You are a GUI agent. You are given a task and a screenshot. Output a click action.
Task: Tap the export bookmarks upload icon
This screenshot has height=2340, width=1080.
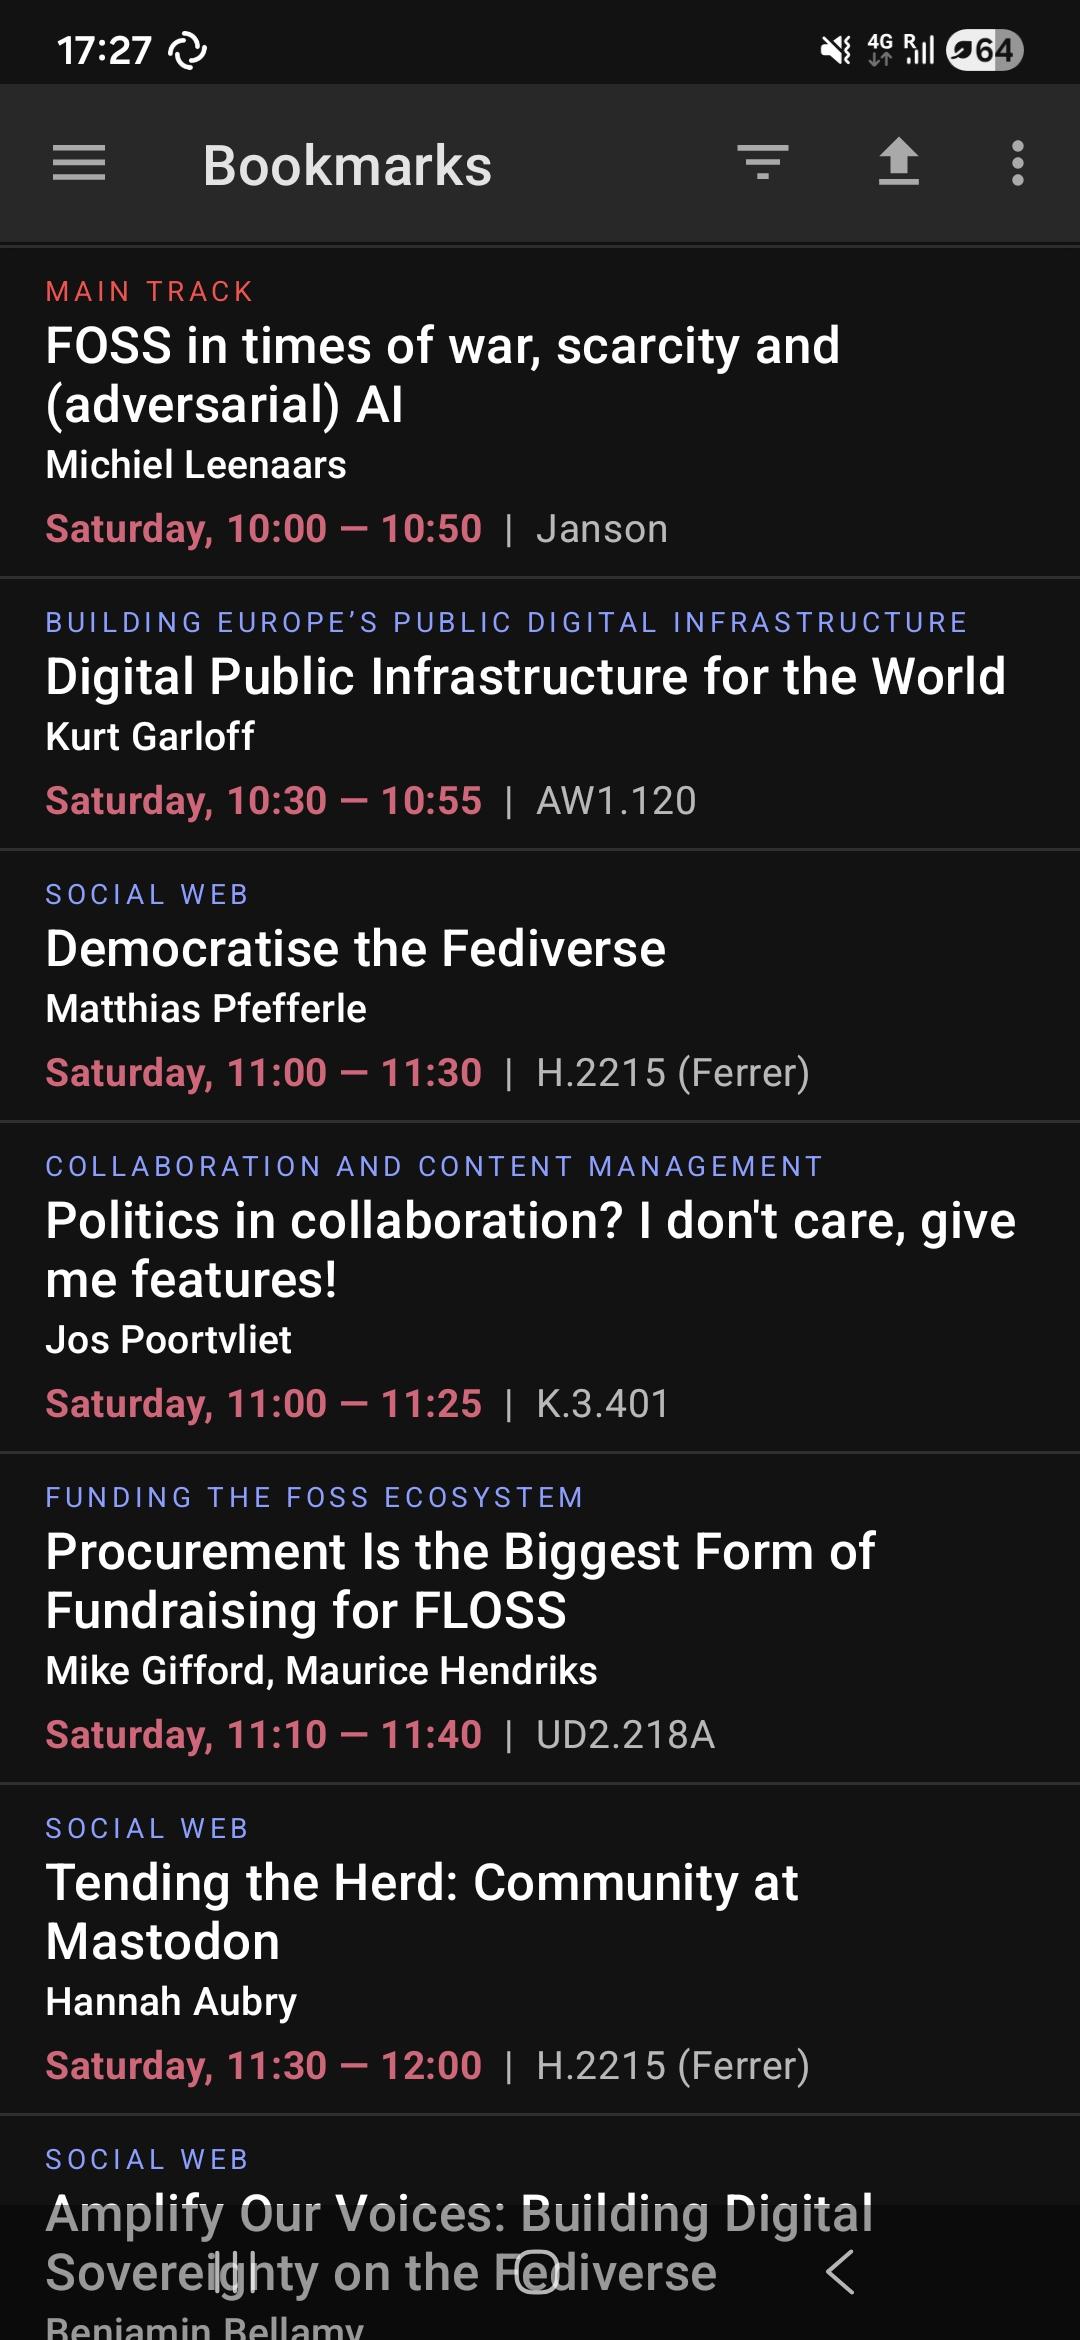click(898, 163)
